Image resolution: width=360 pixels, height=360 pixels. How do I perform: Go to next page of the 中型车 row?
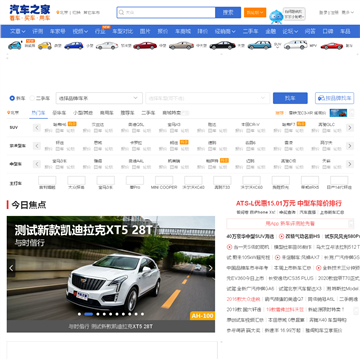350,164
